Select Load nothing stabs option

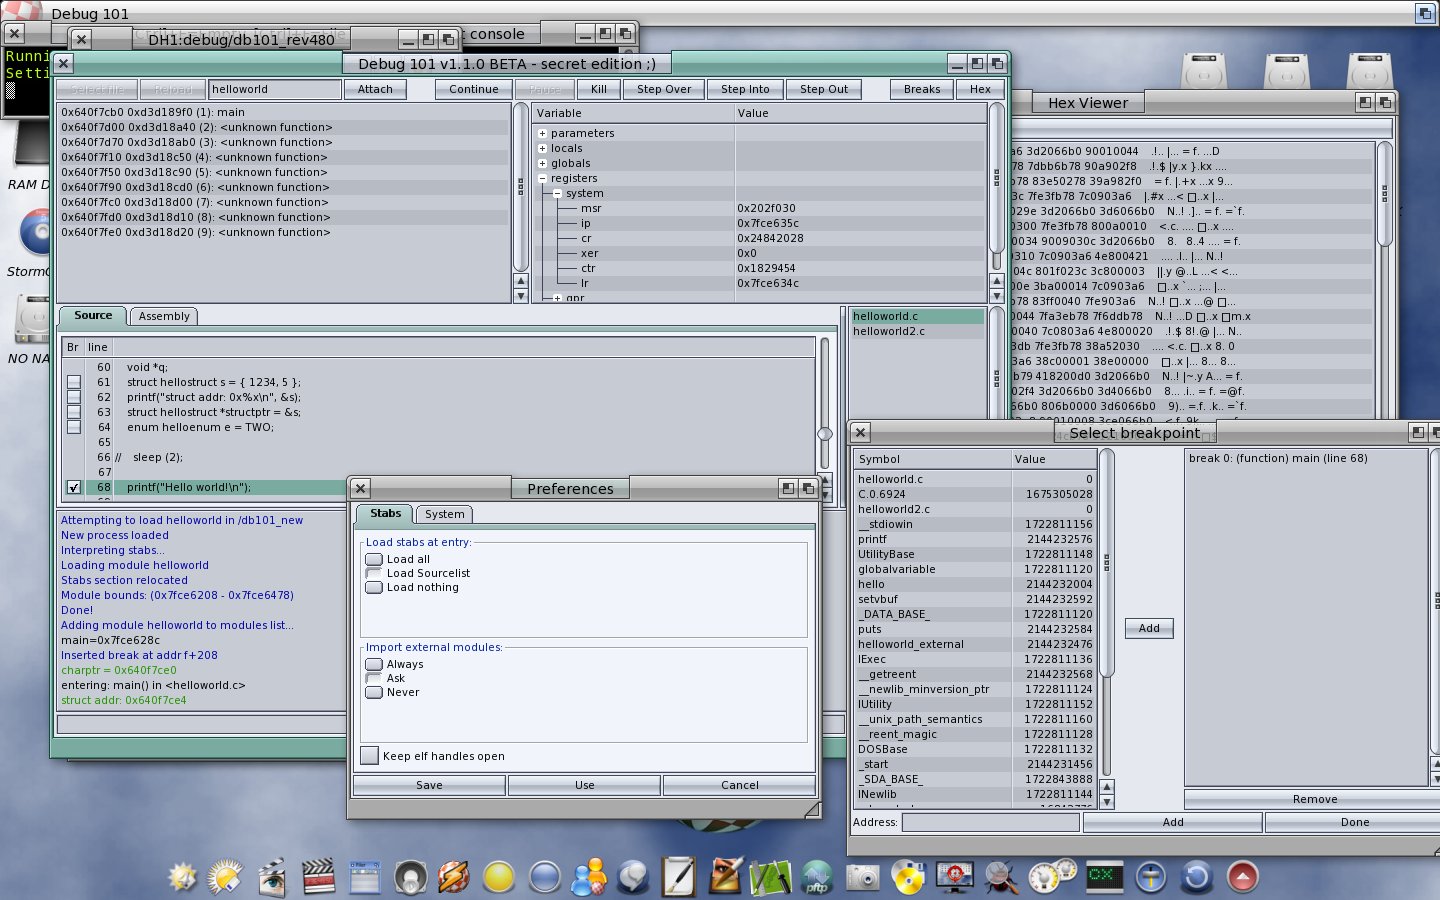coord(374,587)
